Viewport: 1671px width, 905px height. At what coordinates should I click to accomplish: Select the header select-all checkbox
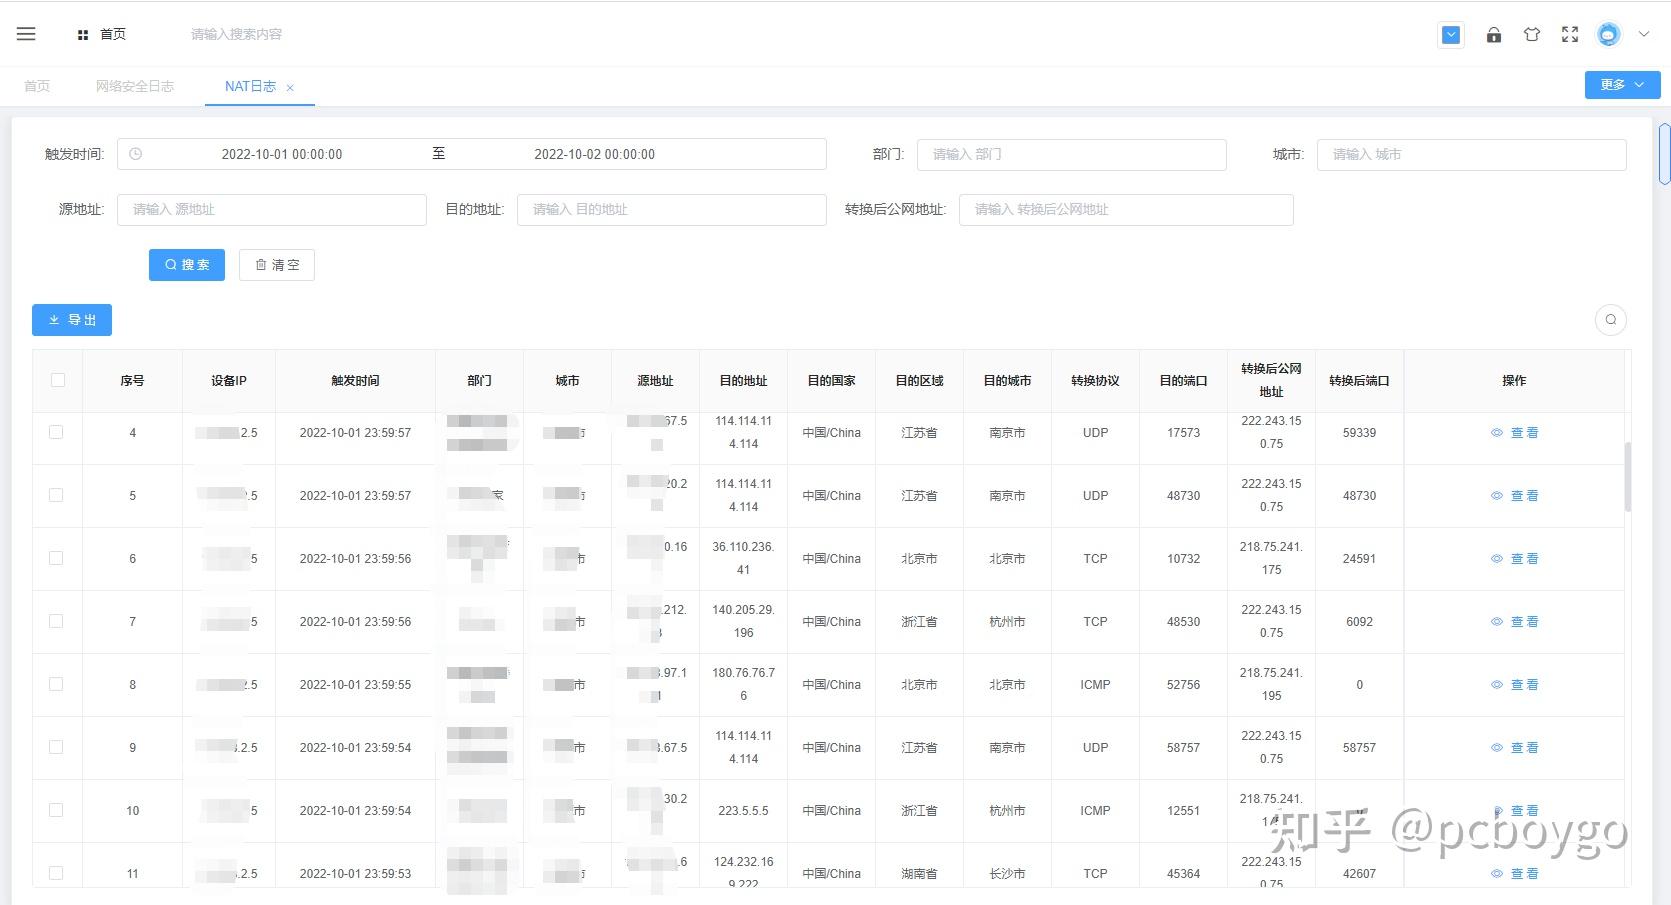57,380
